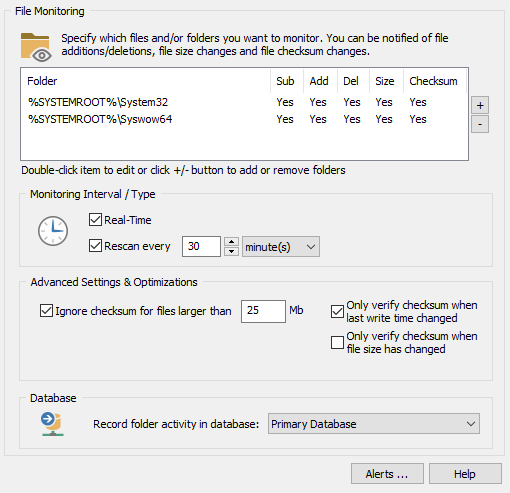Click the Checksum column header

pyautogui.click(x=434, y=81)
